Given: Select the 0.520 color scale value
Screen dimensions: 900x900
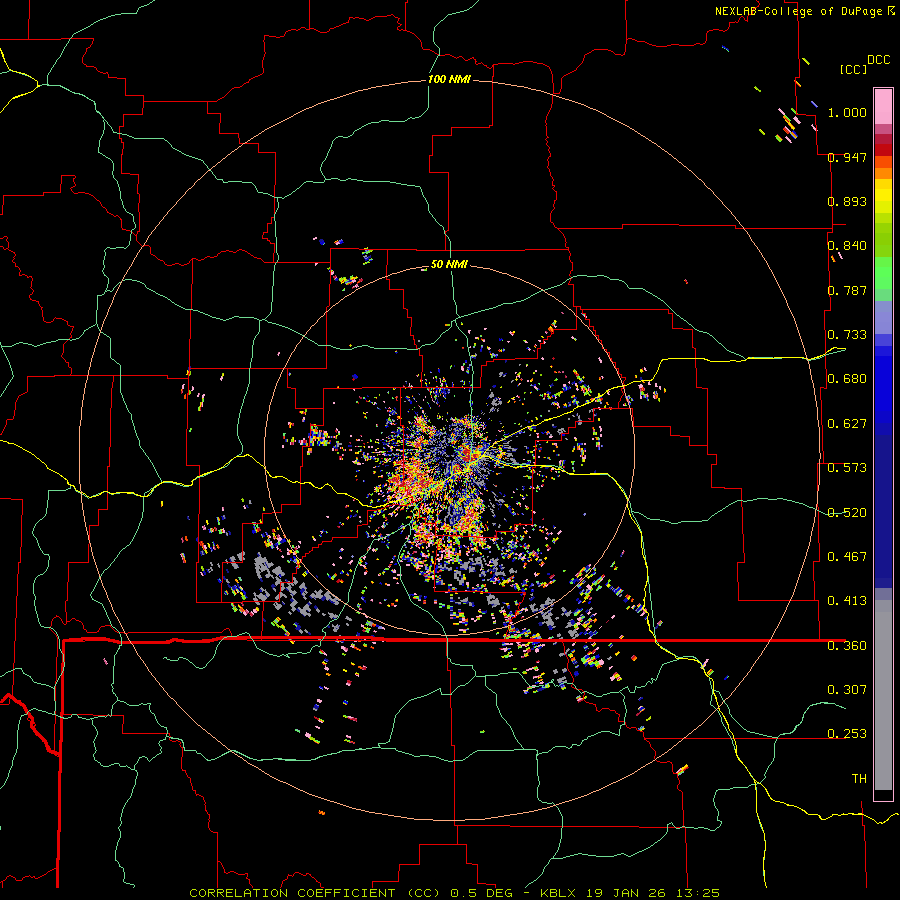Looking at the screenshot, I should point(847,513).
